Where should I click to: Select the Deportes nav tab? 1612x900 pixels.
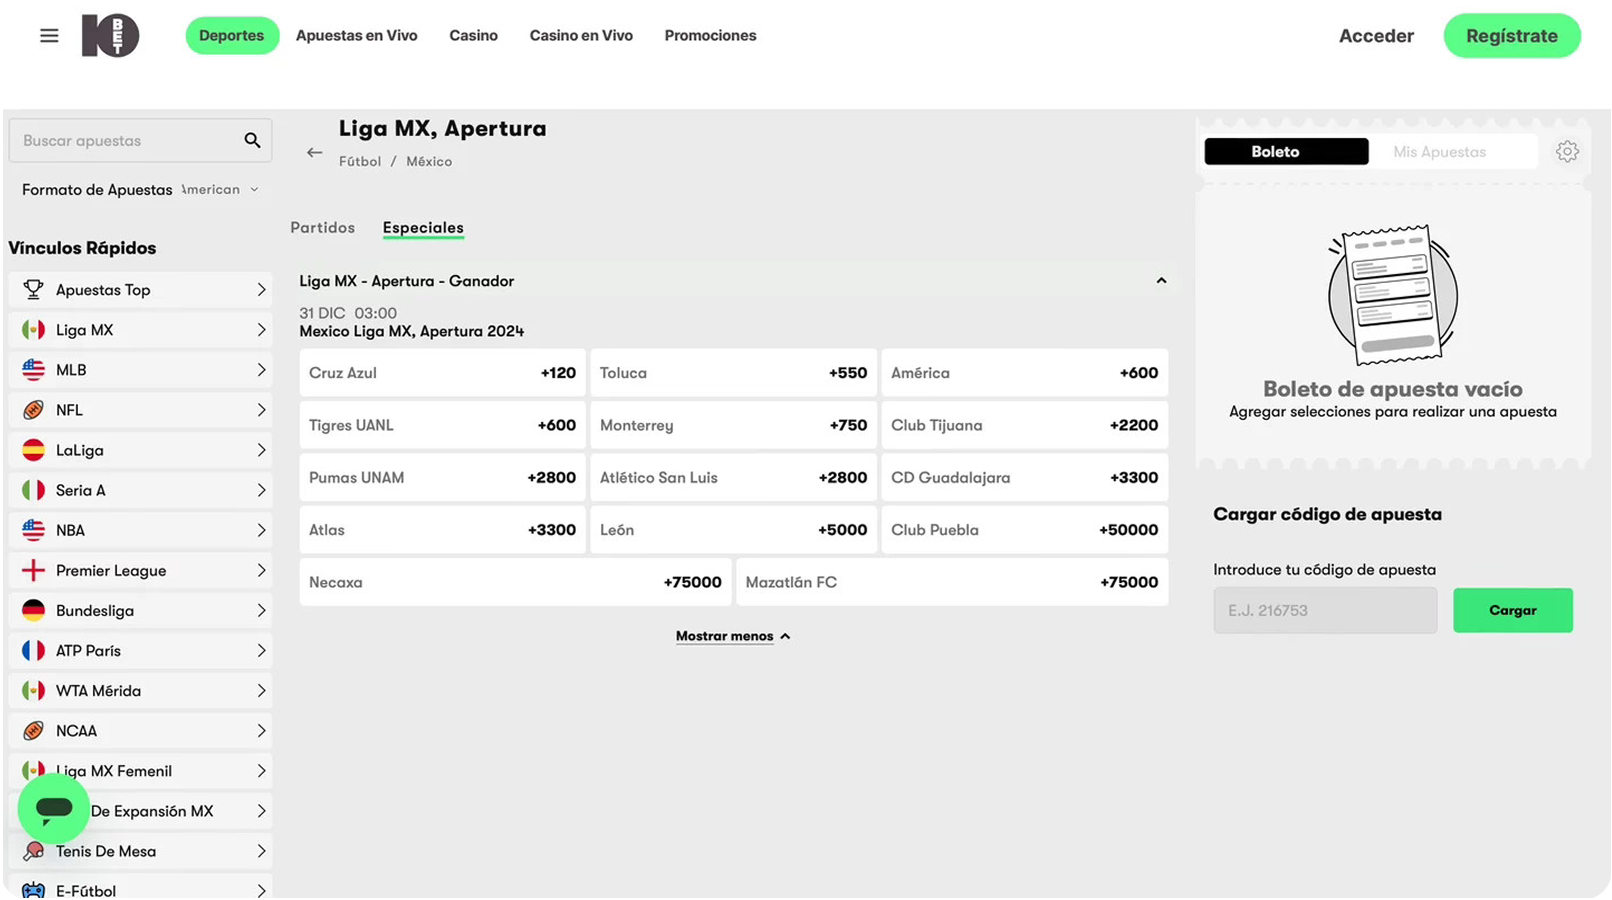tap(232, 36)
